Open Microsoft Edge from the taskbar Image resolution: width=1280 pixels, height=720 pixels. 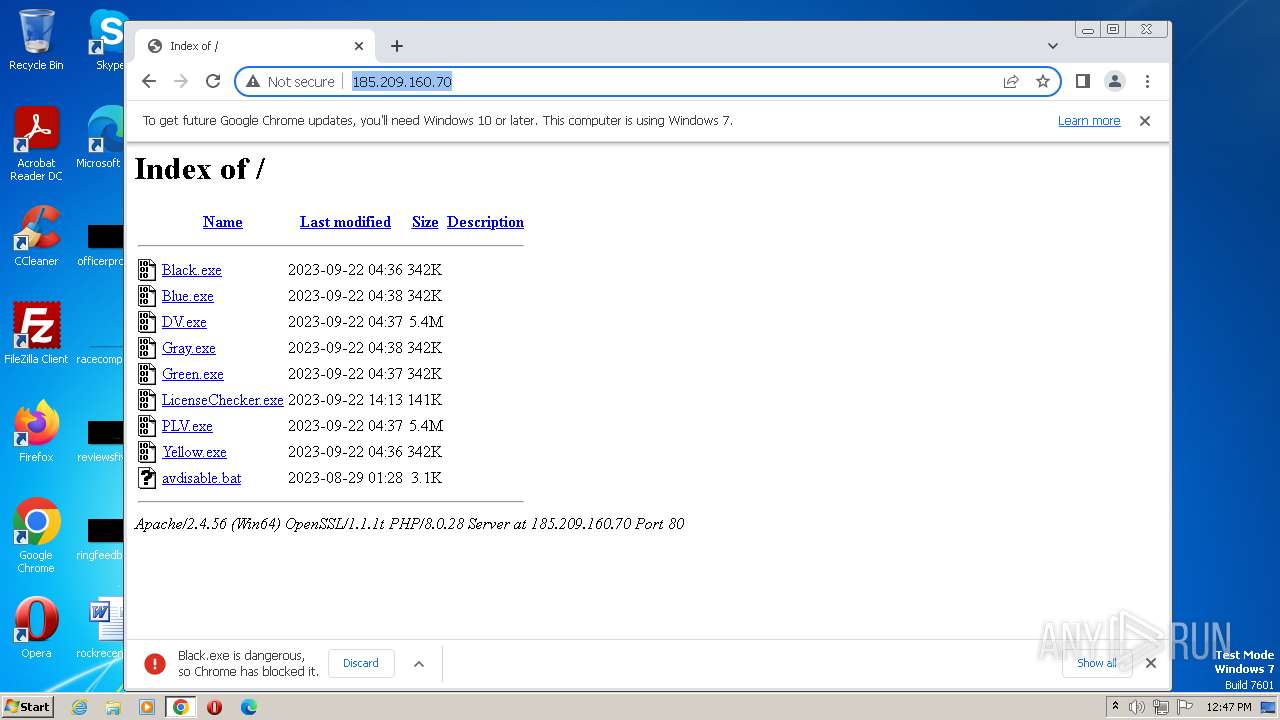249,707
